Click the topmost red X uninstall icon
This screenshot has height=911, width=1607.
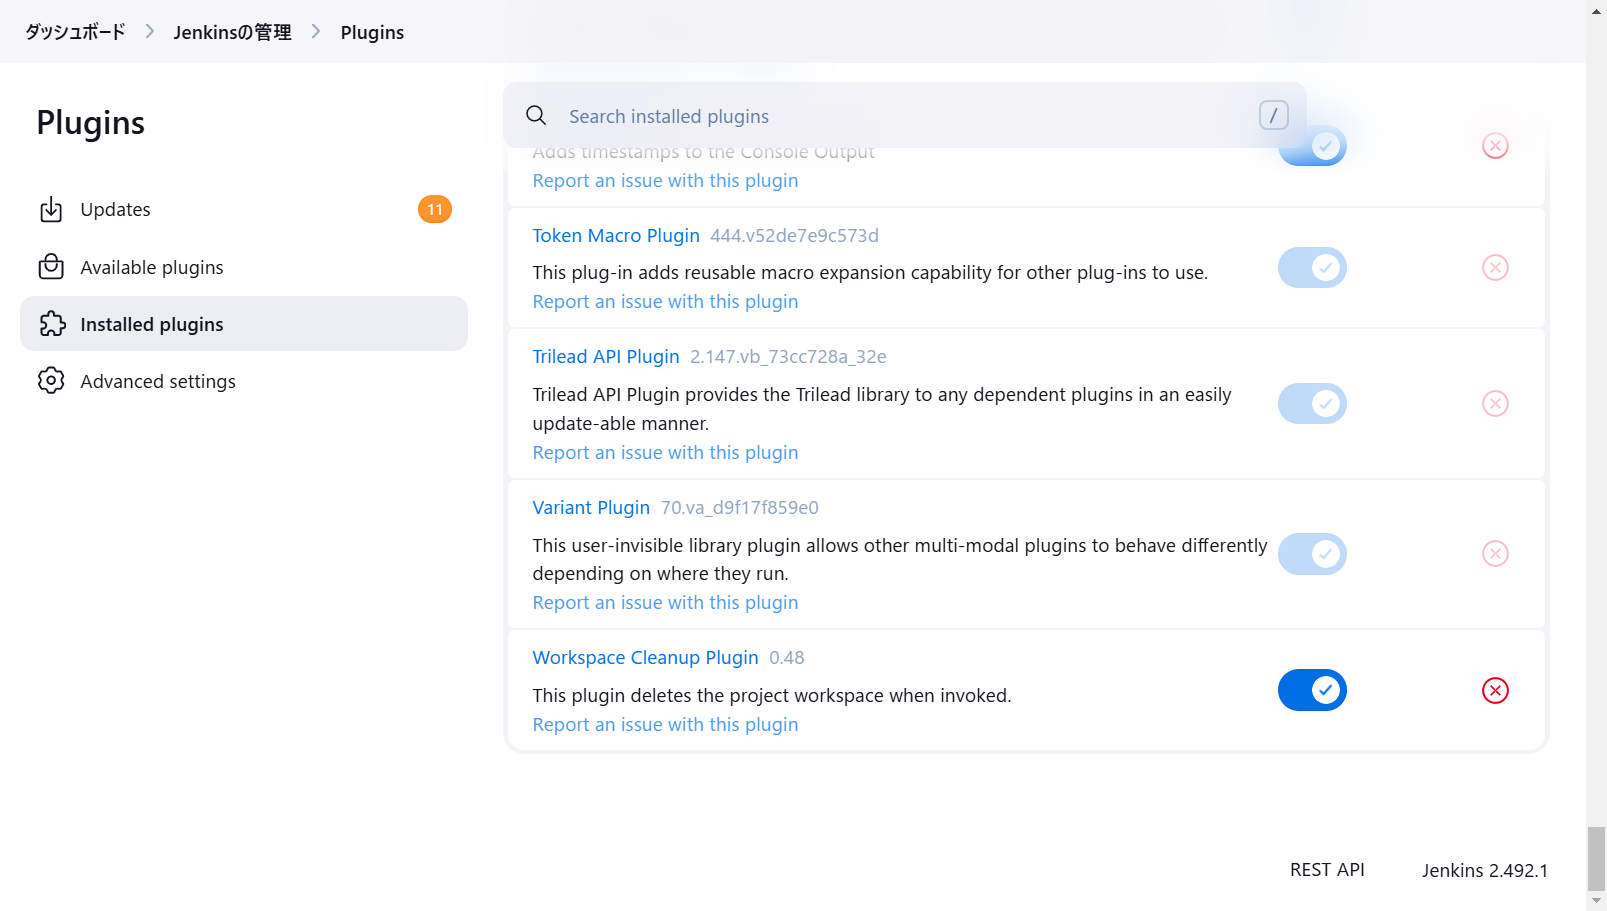tap(1495, 145)
